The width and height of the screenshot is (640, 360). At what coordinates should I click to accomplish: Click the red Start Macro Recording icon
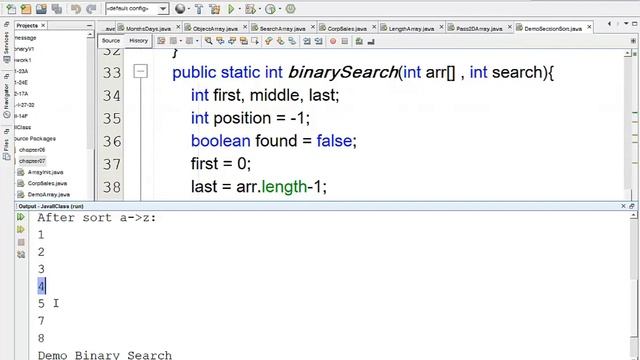(333, 41)
